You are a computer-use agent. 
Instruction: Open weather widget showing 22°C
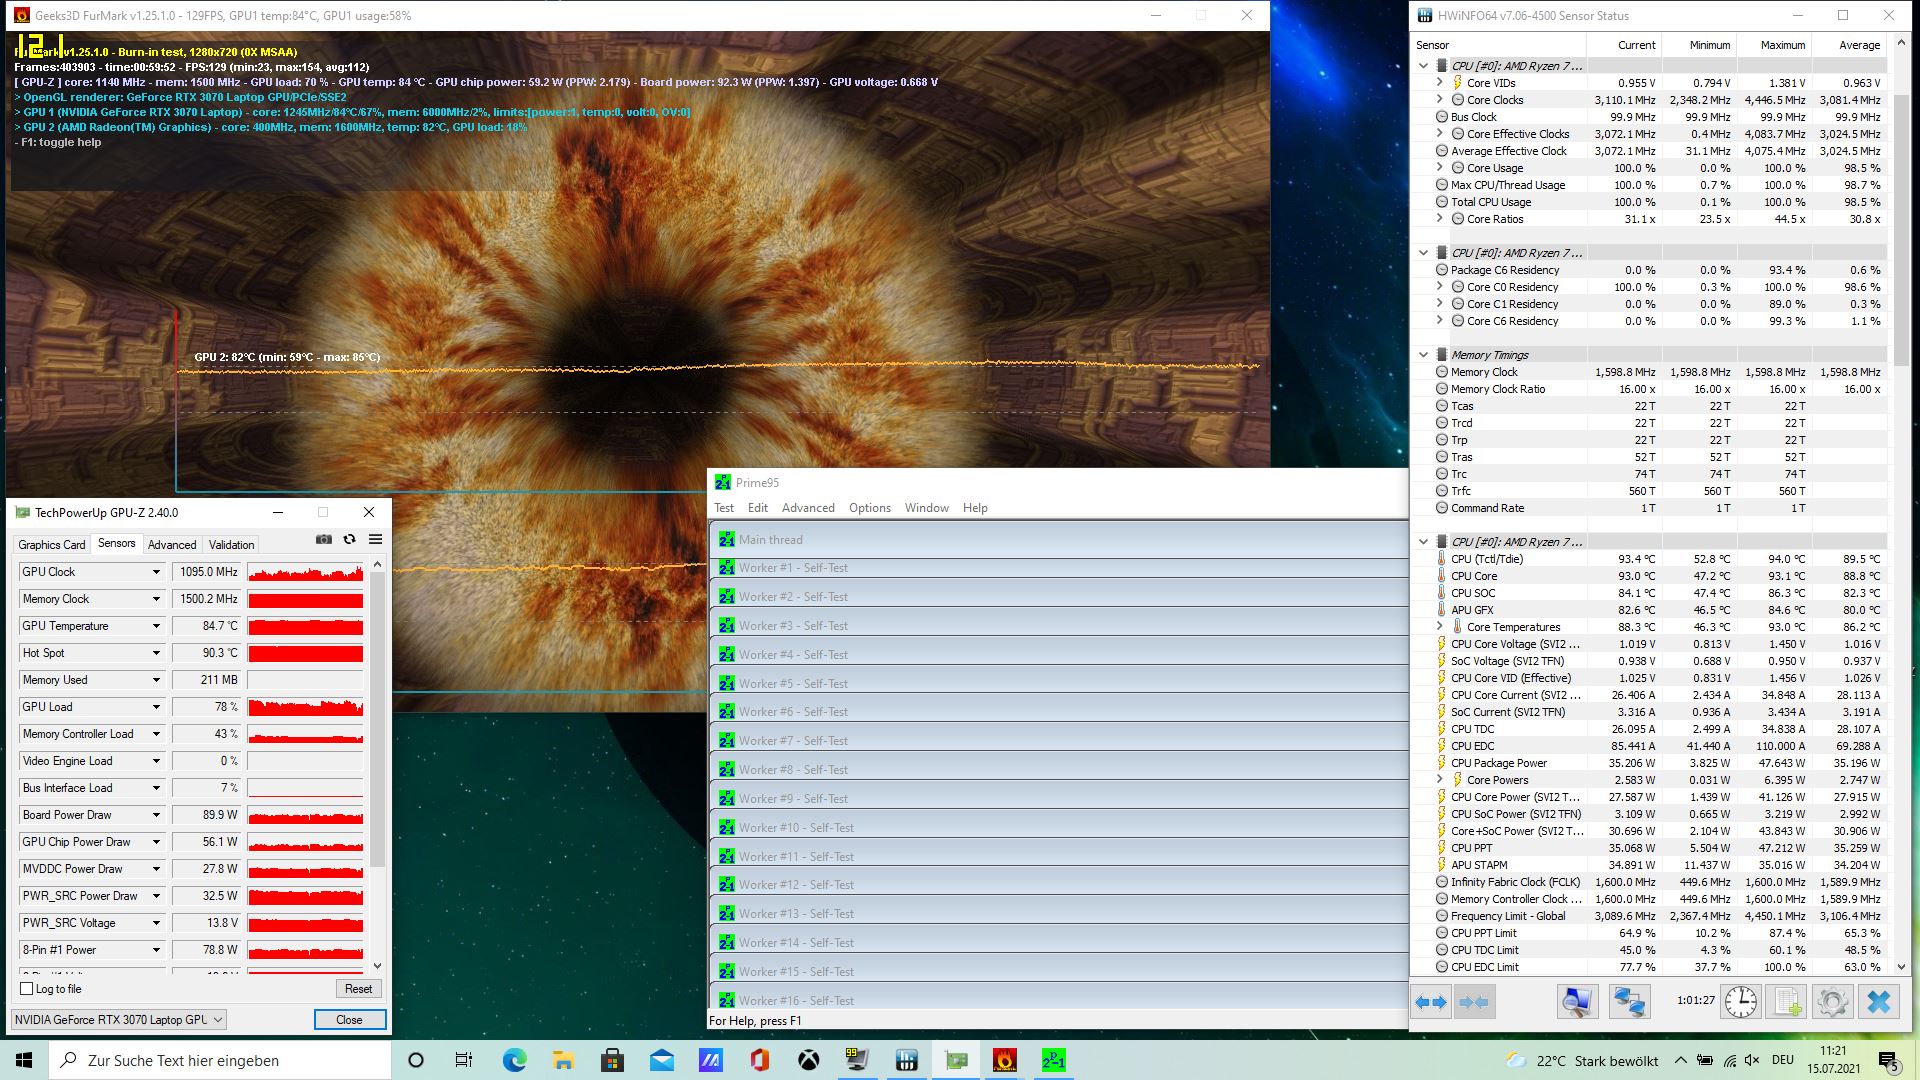point(1581,1061)
